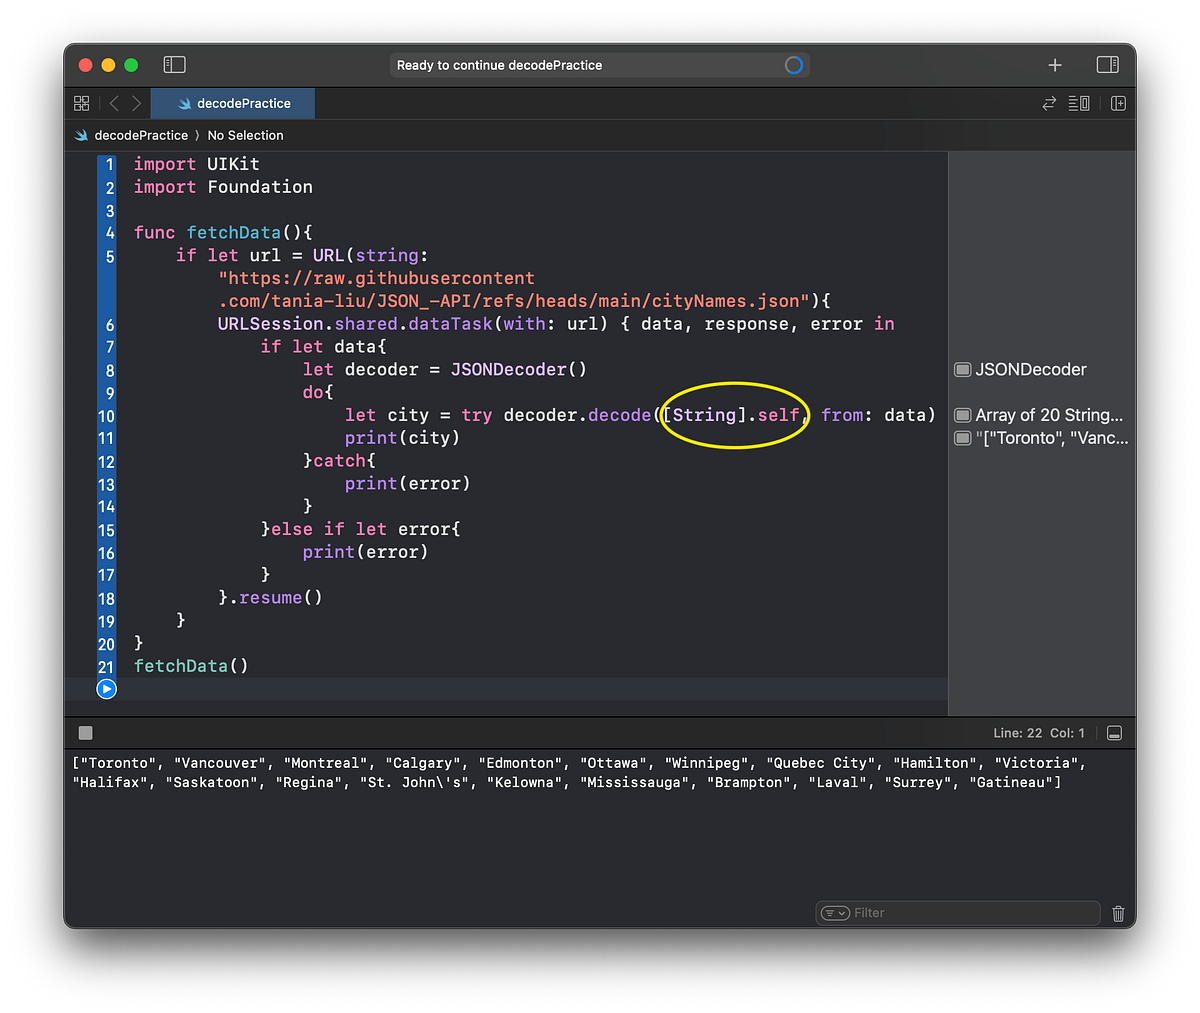Click the Add Editor icon
This screenshot has height=1013, width=1200.
(x=1119, y=103)
